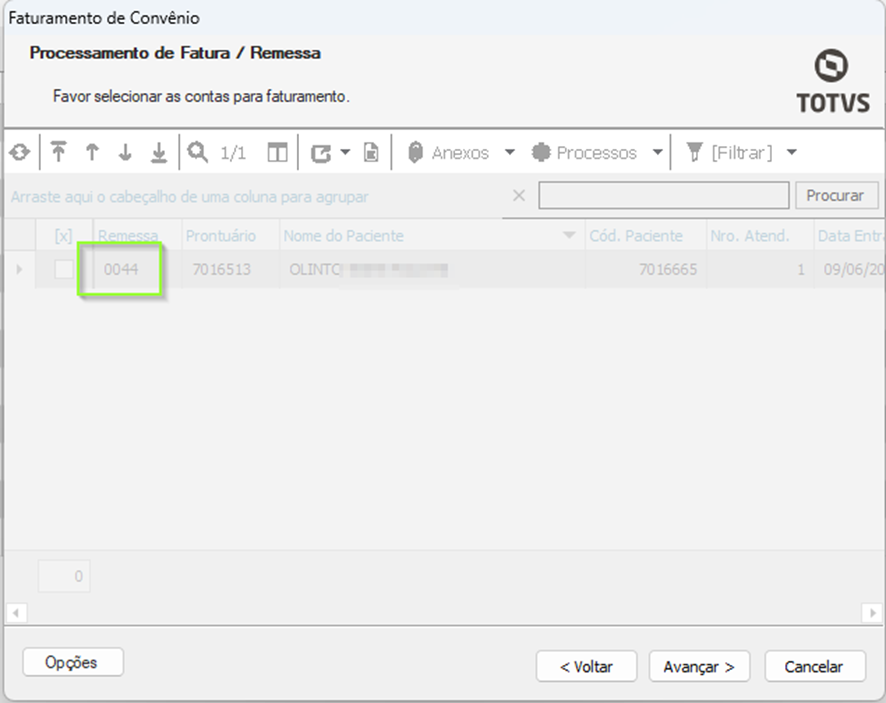Focus the search text field
This screenshot has height=703, width=886.
point(663,196)
